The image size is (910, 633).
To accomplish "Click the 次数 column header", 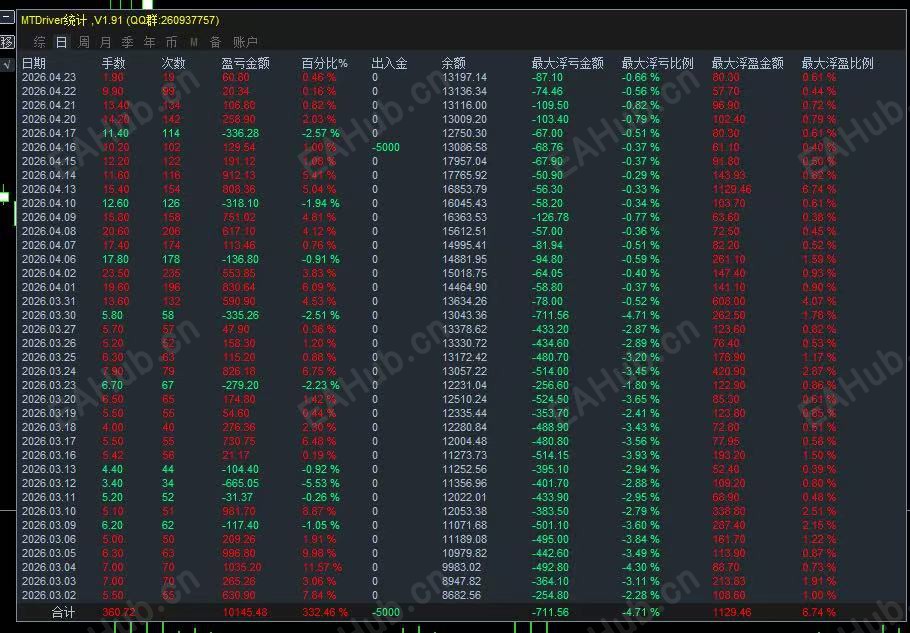I will [x=174, y=63].
